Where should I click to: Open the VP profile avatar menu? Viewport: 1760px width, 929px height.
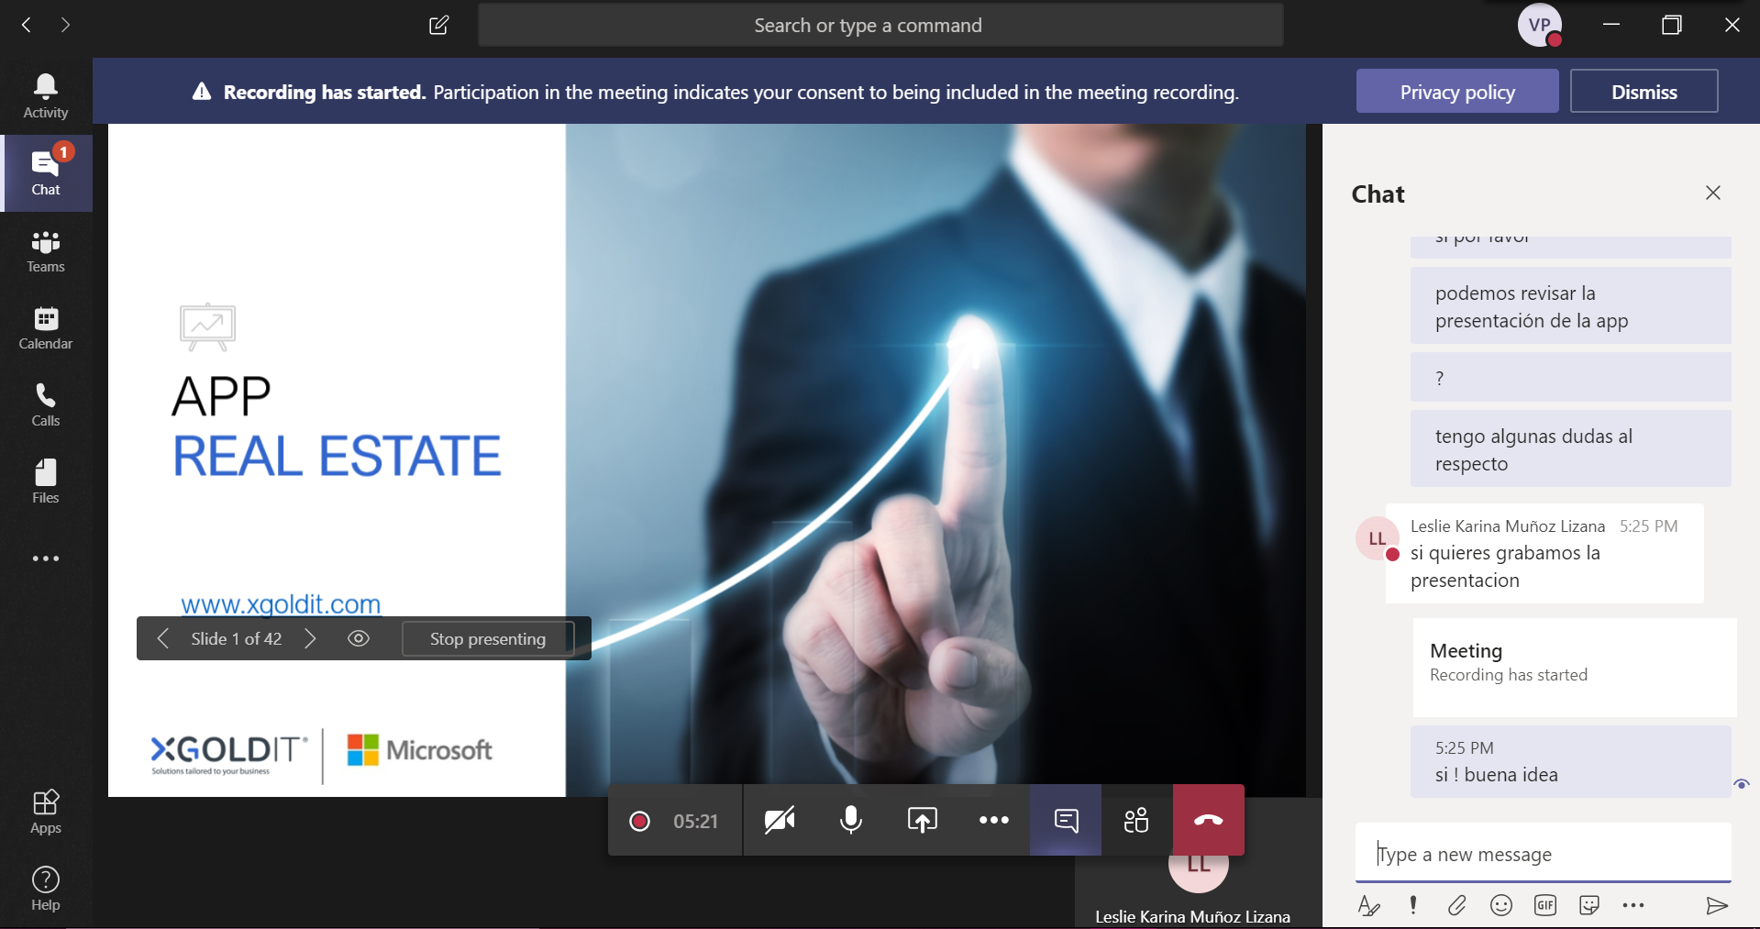click(1539, 25)
